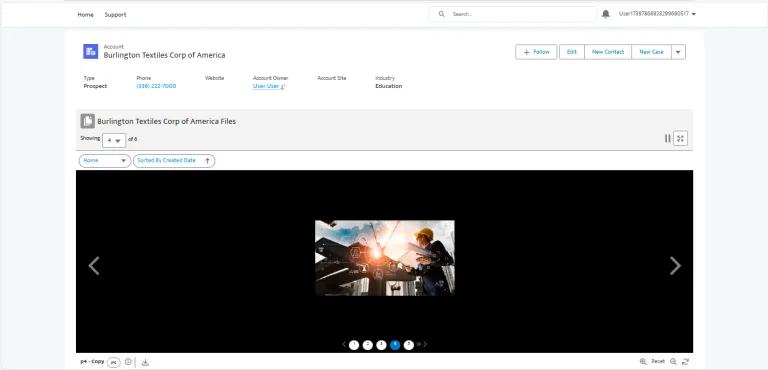768x370 pixels.
Task: Click the jpg file type badge
Action: click(x=114, y=362)
